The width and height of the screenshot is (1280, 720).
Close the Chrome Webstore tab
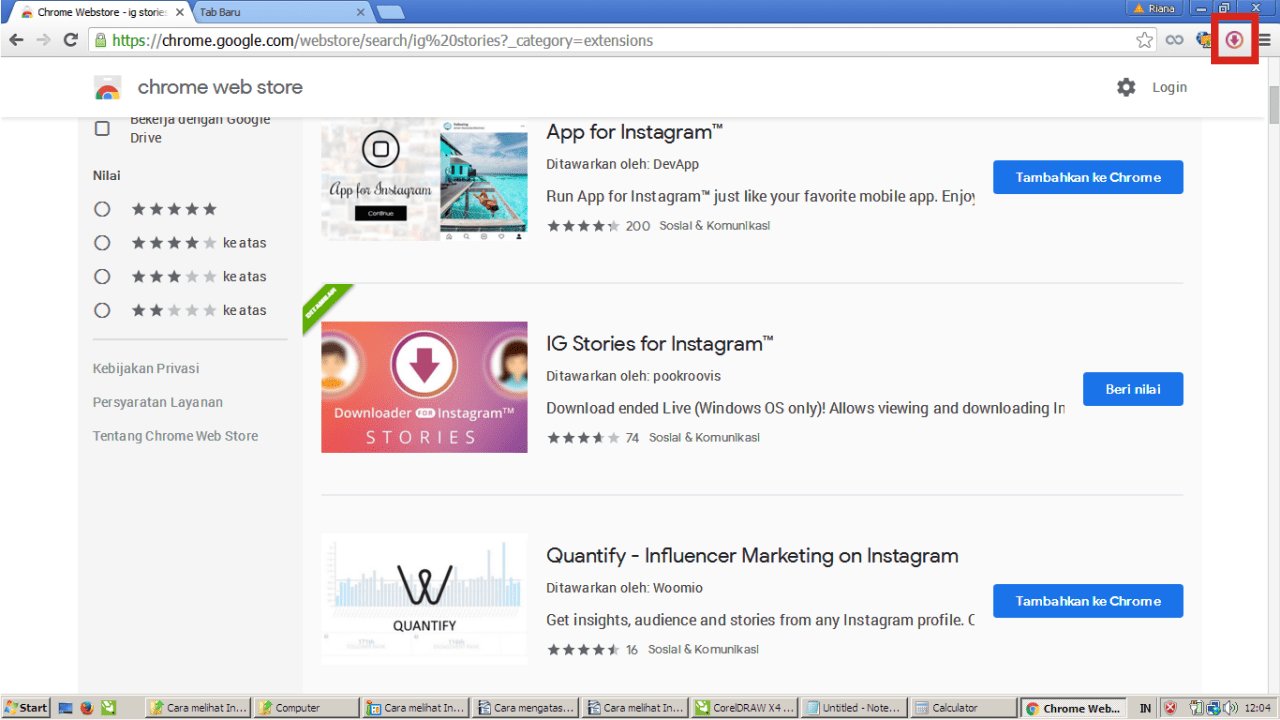click(178, 12)
